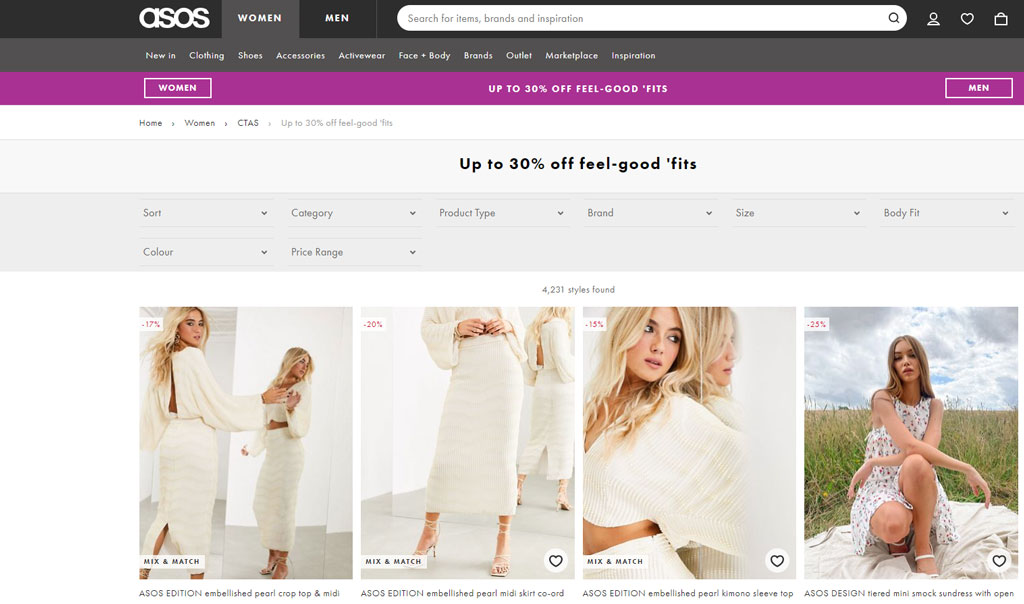The width and height of the screenshot is (1024, 604).
Task: Open the New in menu
Action: point(160,56)
